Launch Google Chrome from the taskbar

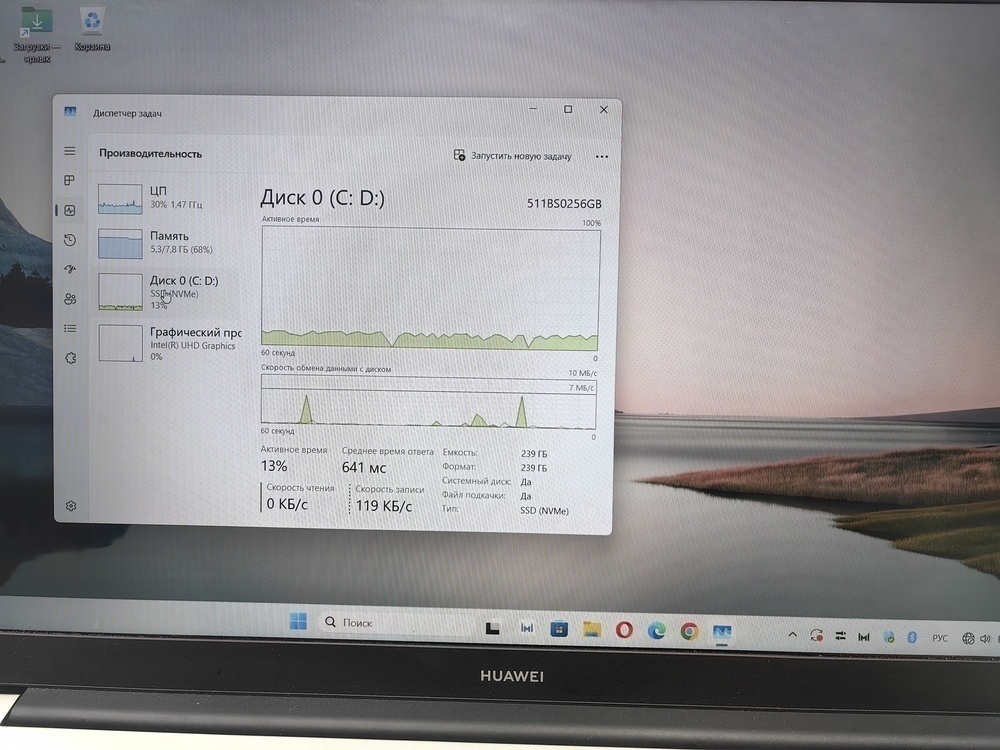point(689,632)
